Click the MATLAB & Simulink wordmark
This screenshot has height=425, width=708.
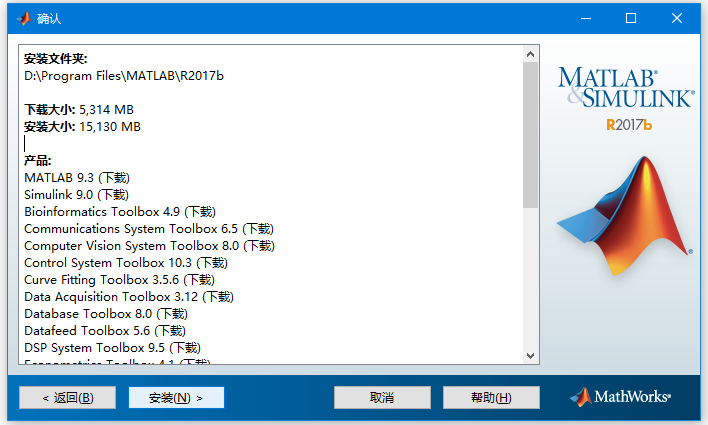point(625,88)
